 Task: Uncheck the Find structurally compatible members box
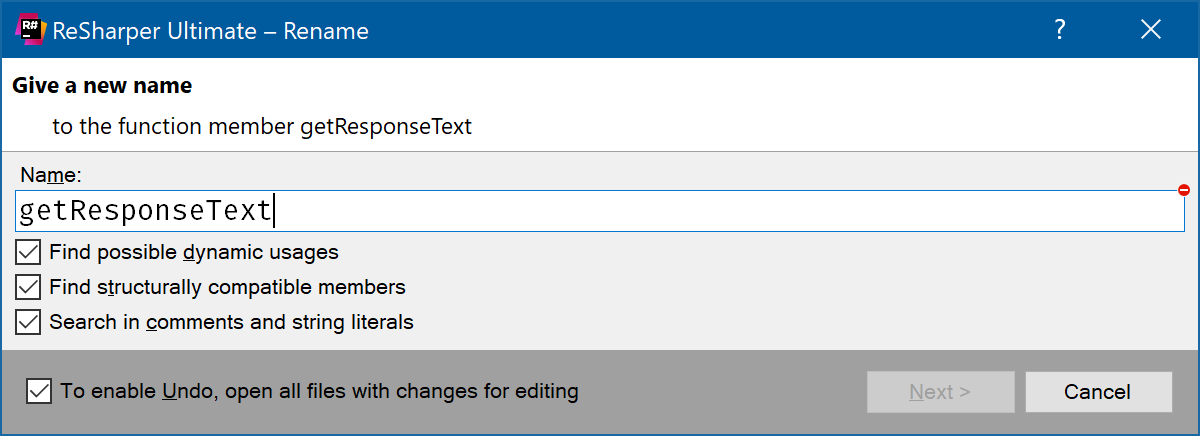pyautogui.click(x=28, y=287)
